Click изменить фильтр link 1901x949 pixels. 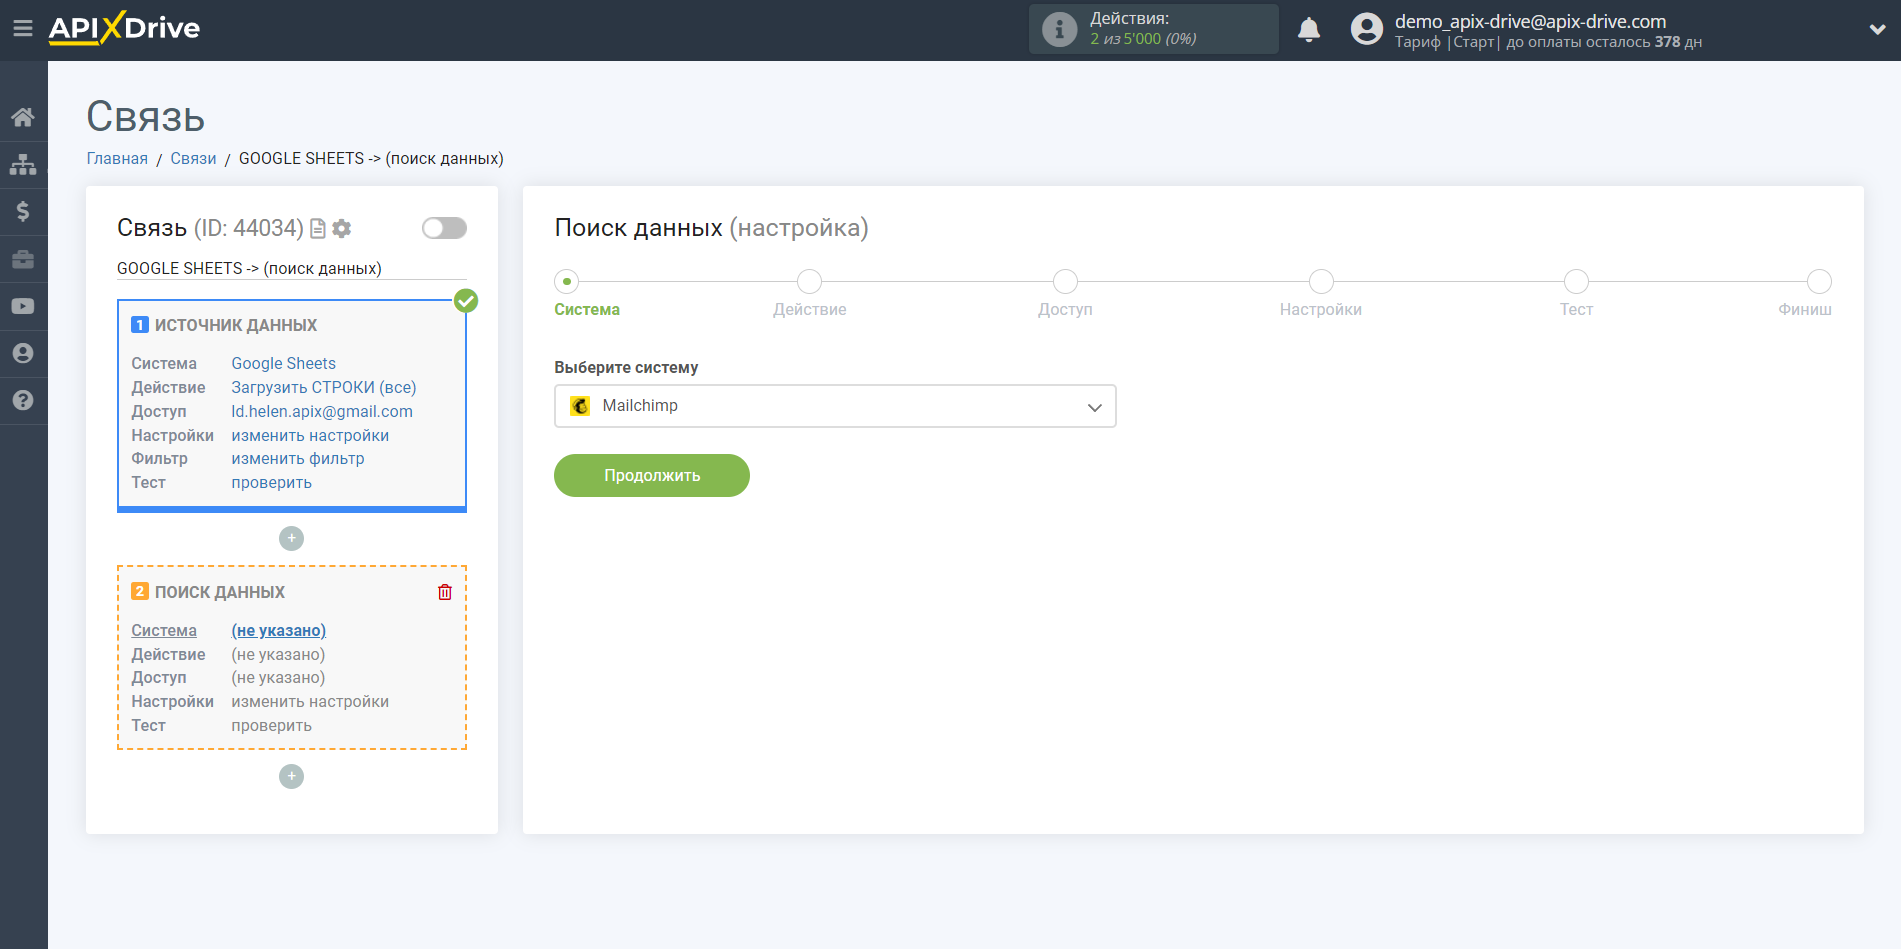point(298,458)
